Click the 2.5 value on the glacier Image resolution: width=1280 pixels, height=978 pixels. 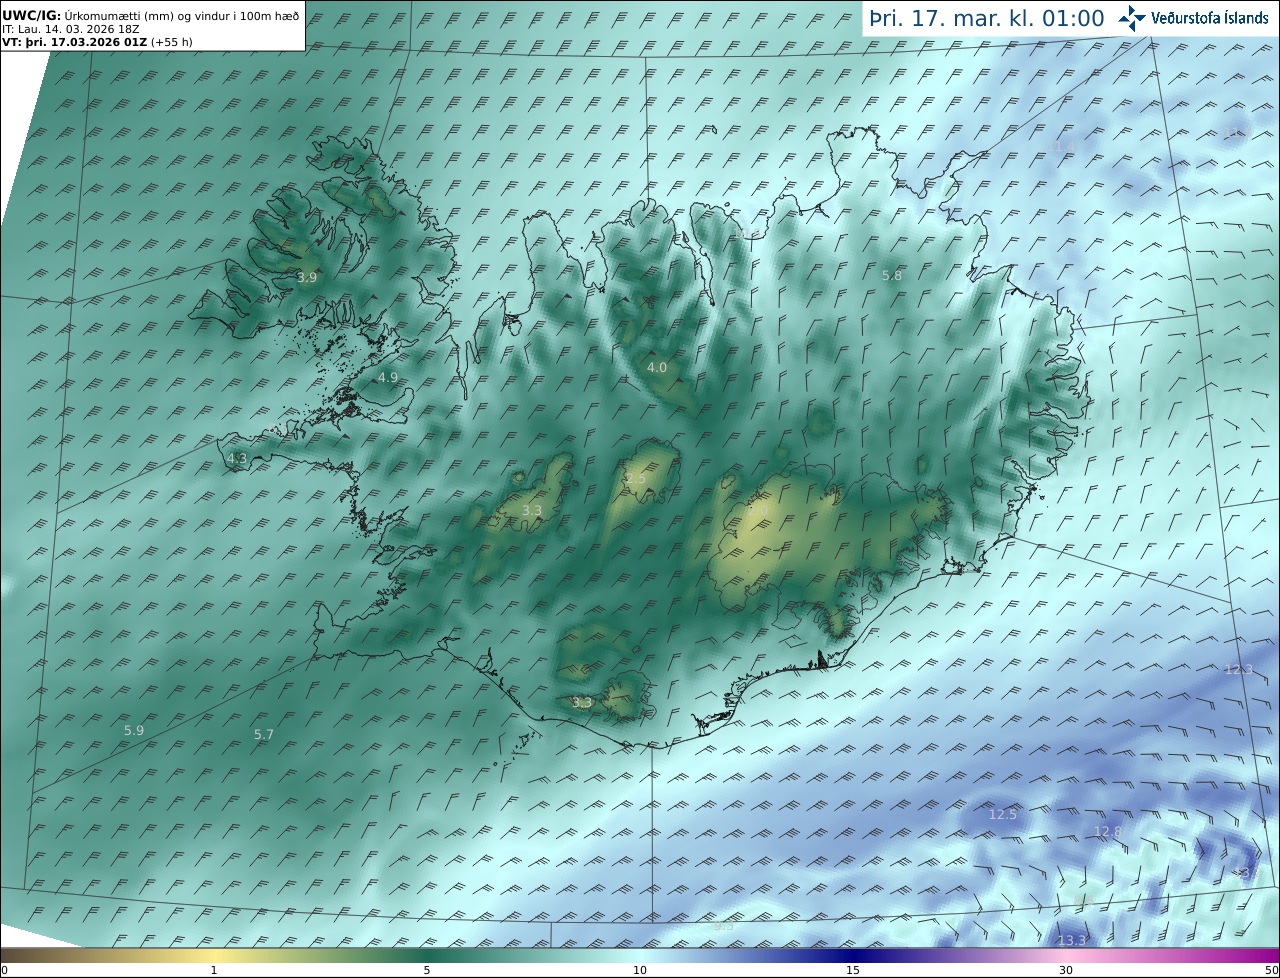[635, 478]
